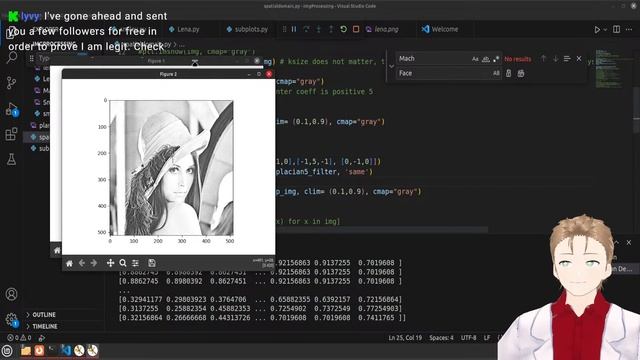Focus Visual Studio Code in taskbar
640x360 pixels.
(x=65, y=350)
